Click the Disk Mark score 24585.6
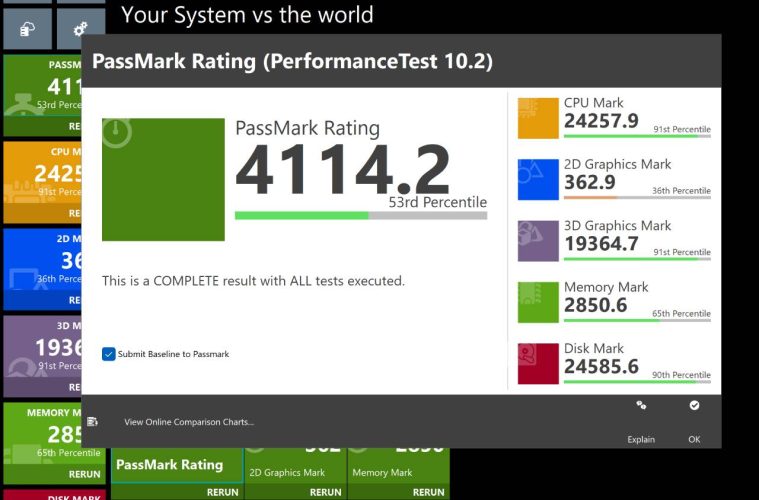This screenshot has height=500, width=759. point(601,366)
